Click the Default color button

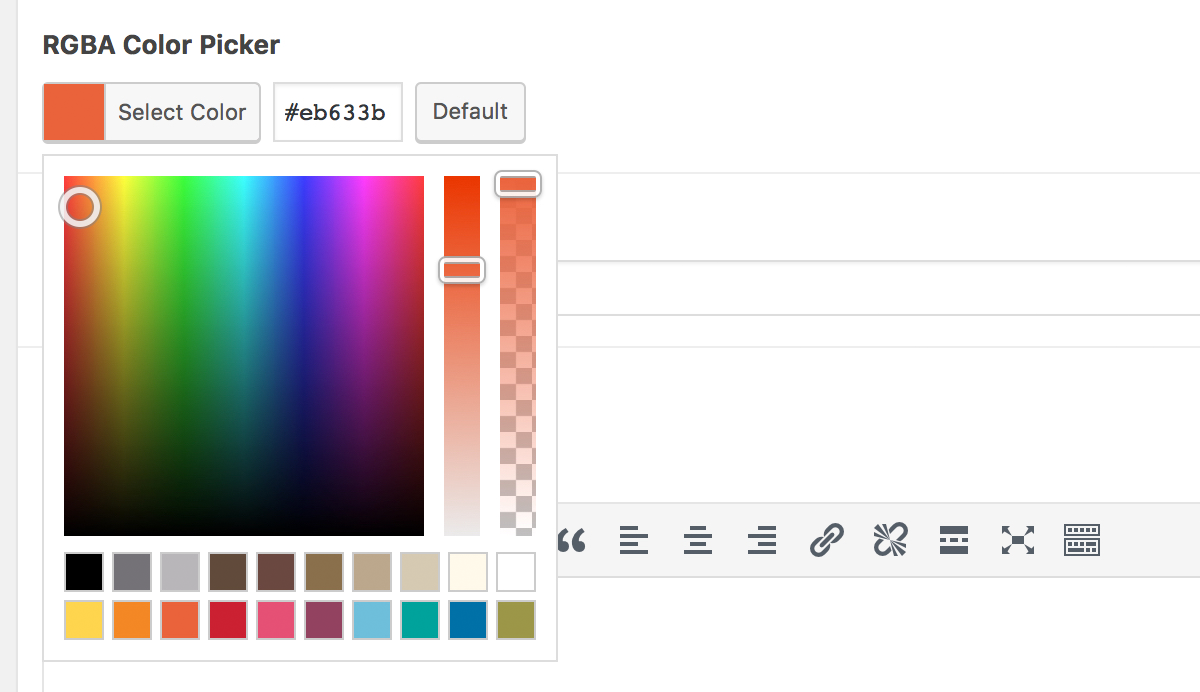click(470, 112)
